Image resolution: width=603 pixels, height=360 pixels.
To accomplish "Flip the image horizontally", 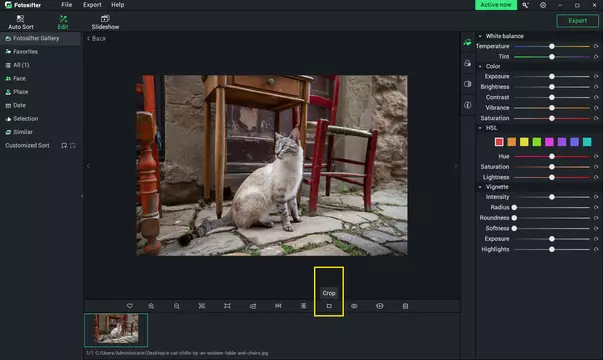I will click(278, 306).
